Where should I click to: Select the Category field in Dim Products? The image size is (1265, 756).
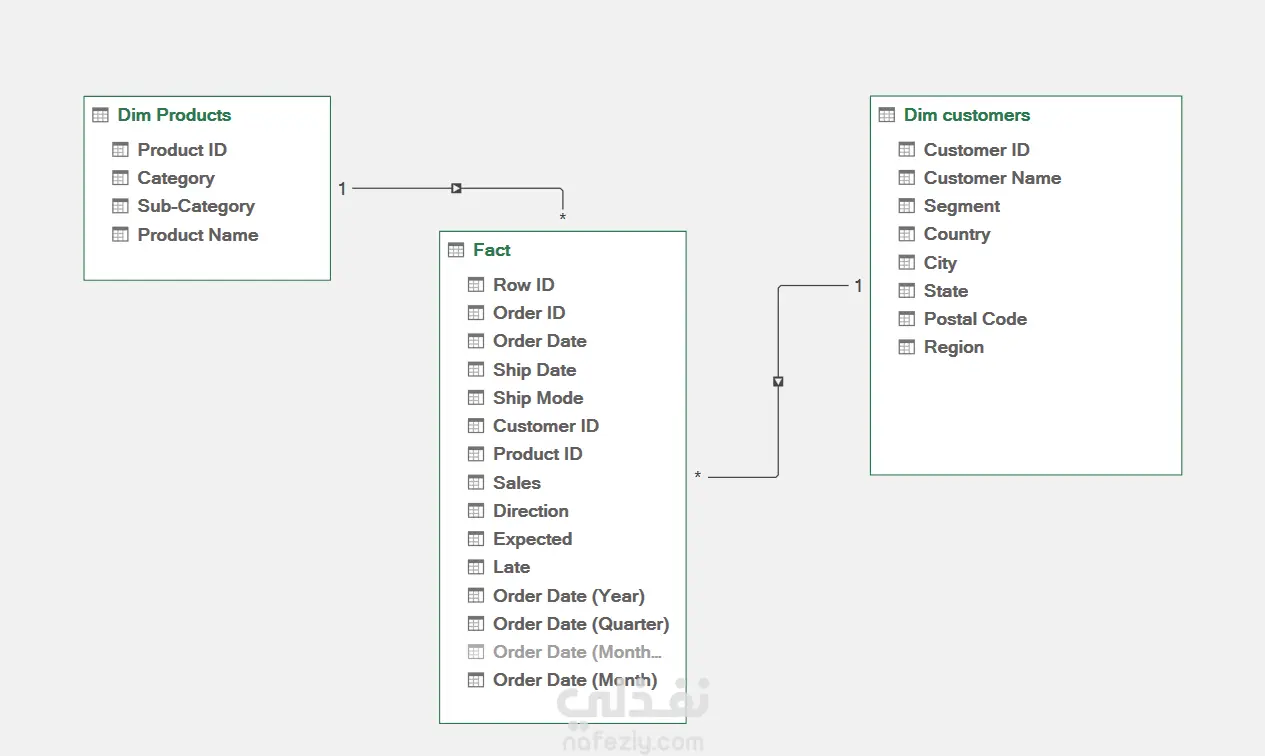click(176, 178)
